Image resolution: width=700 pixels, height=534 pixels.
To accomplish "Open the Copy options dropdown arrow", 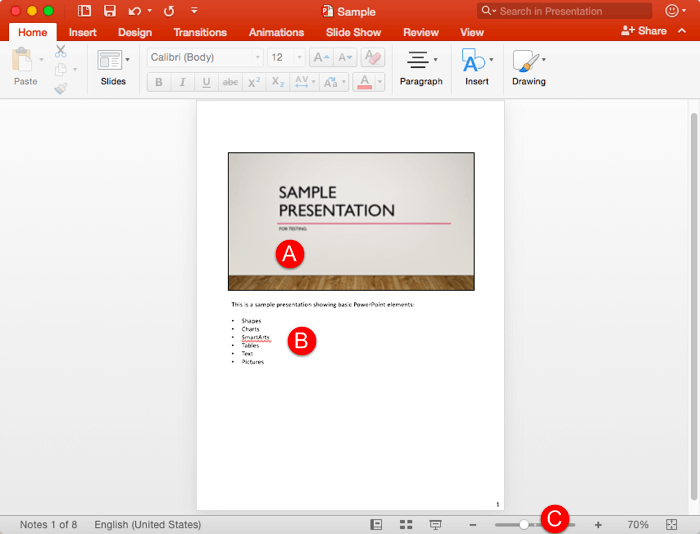I will (x=75, y=69).
